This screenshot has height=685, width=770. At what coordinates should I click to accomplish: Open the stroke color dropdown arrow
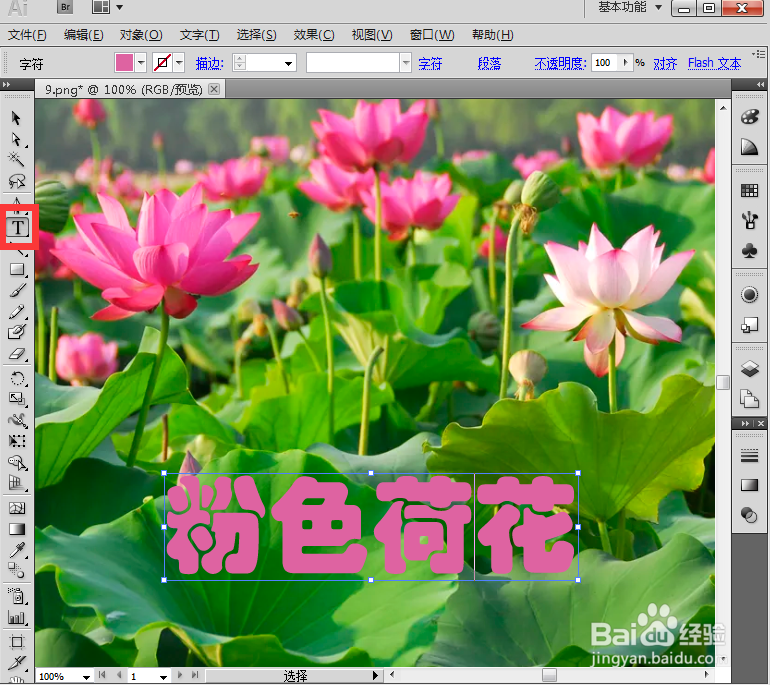click(x=179, y=63)
